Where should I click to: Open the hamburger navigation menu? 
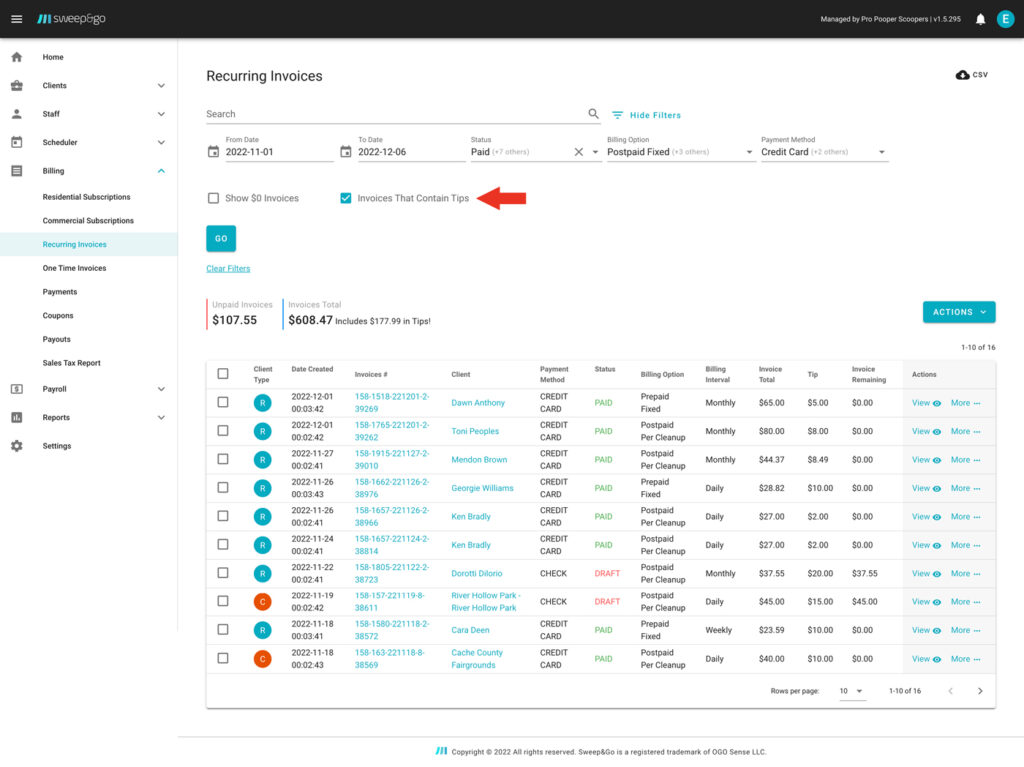[16, 19]
